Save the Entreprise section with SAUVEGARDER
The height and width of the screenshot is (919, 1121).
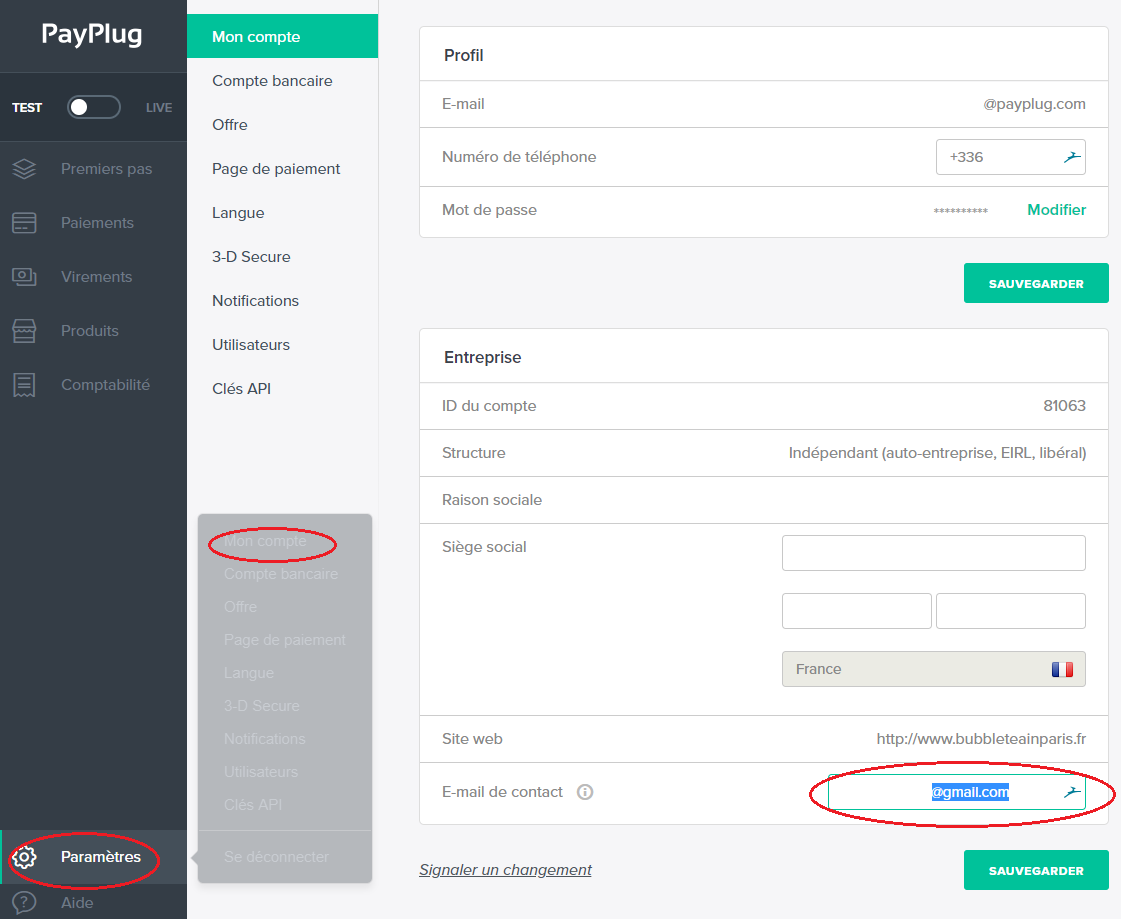click(1036, 870)
